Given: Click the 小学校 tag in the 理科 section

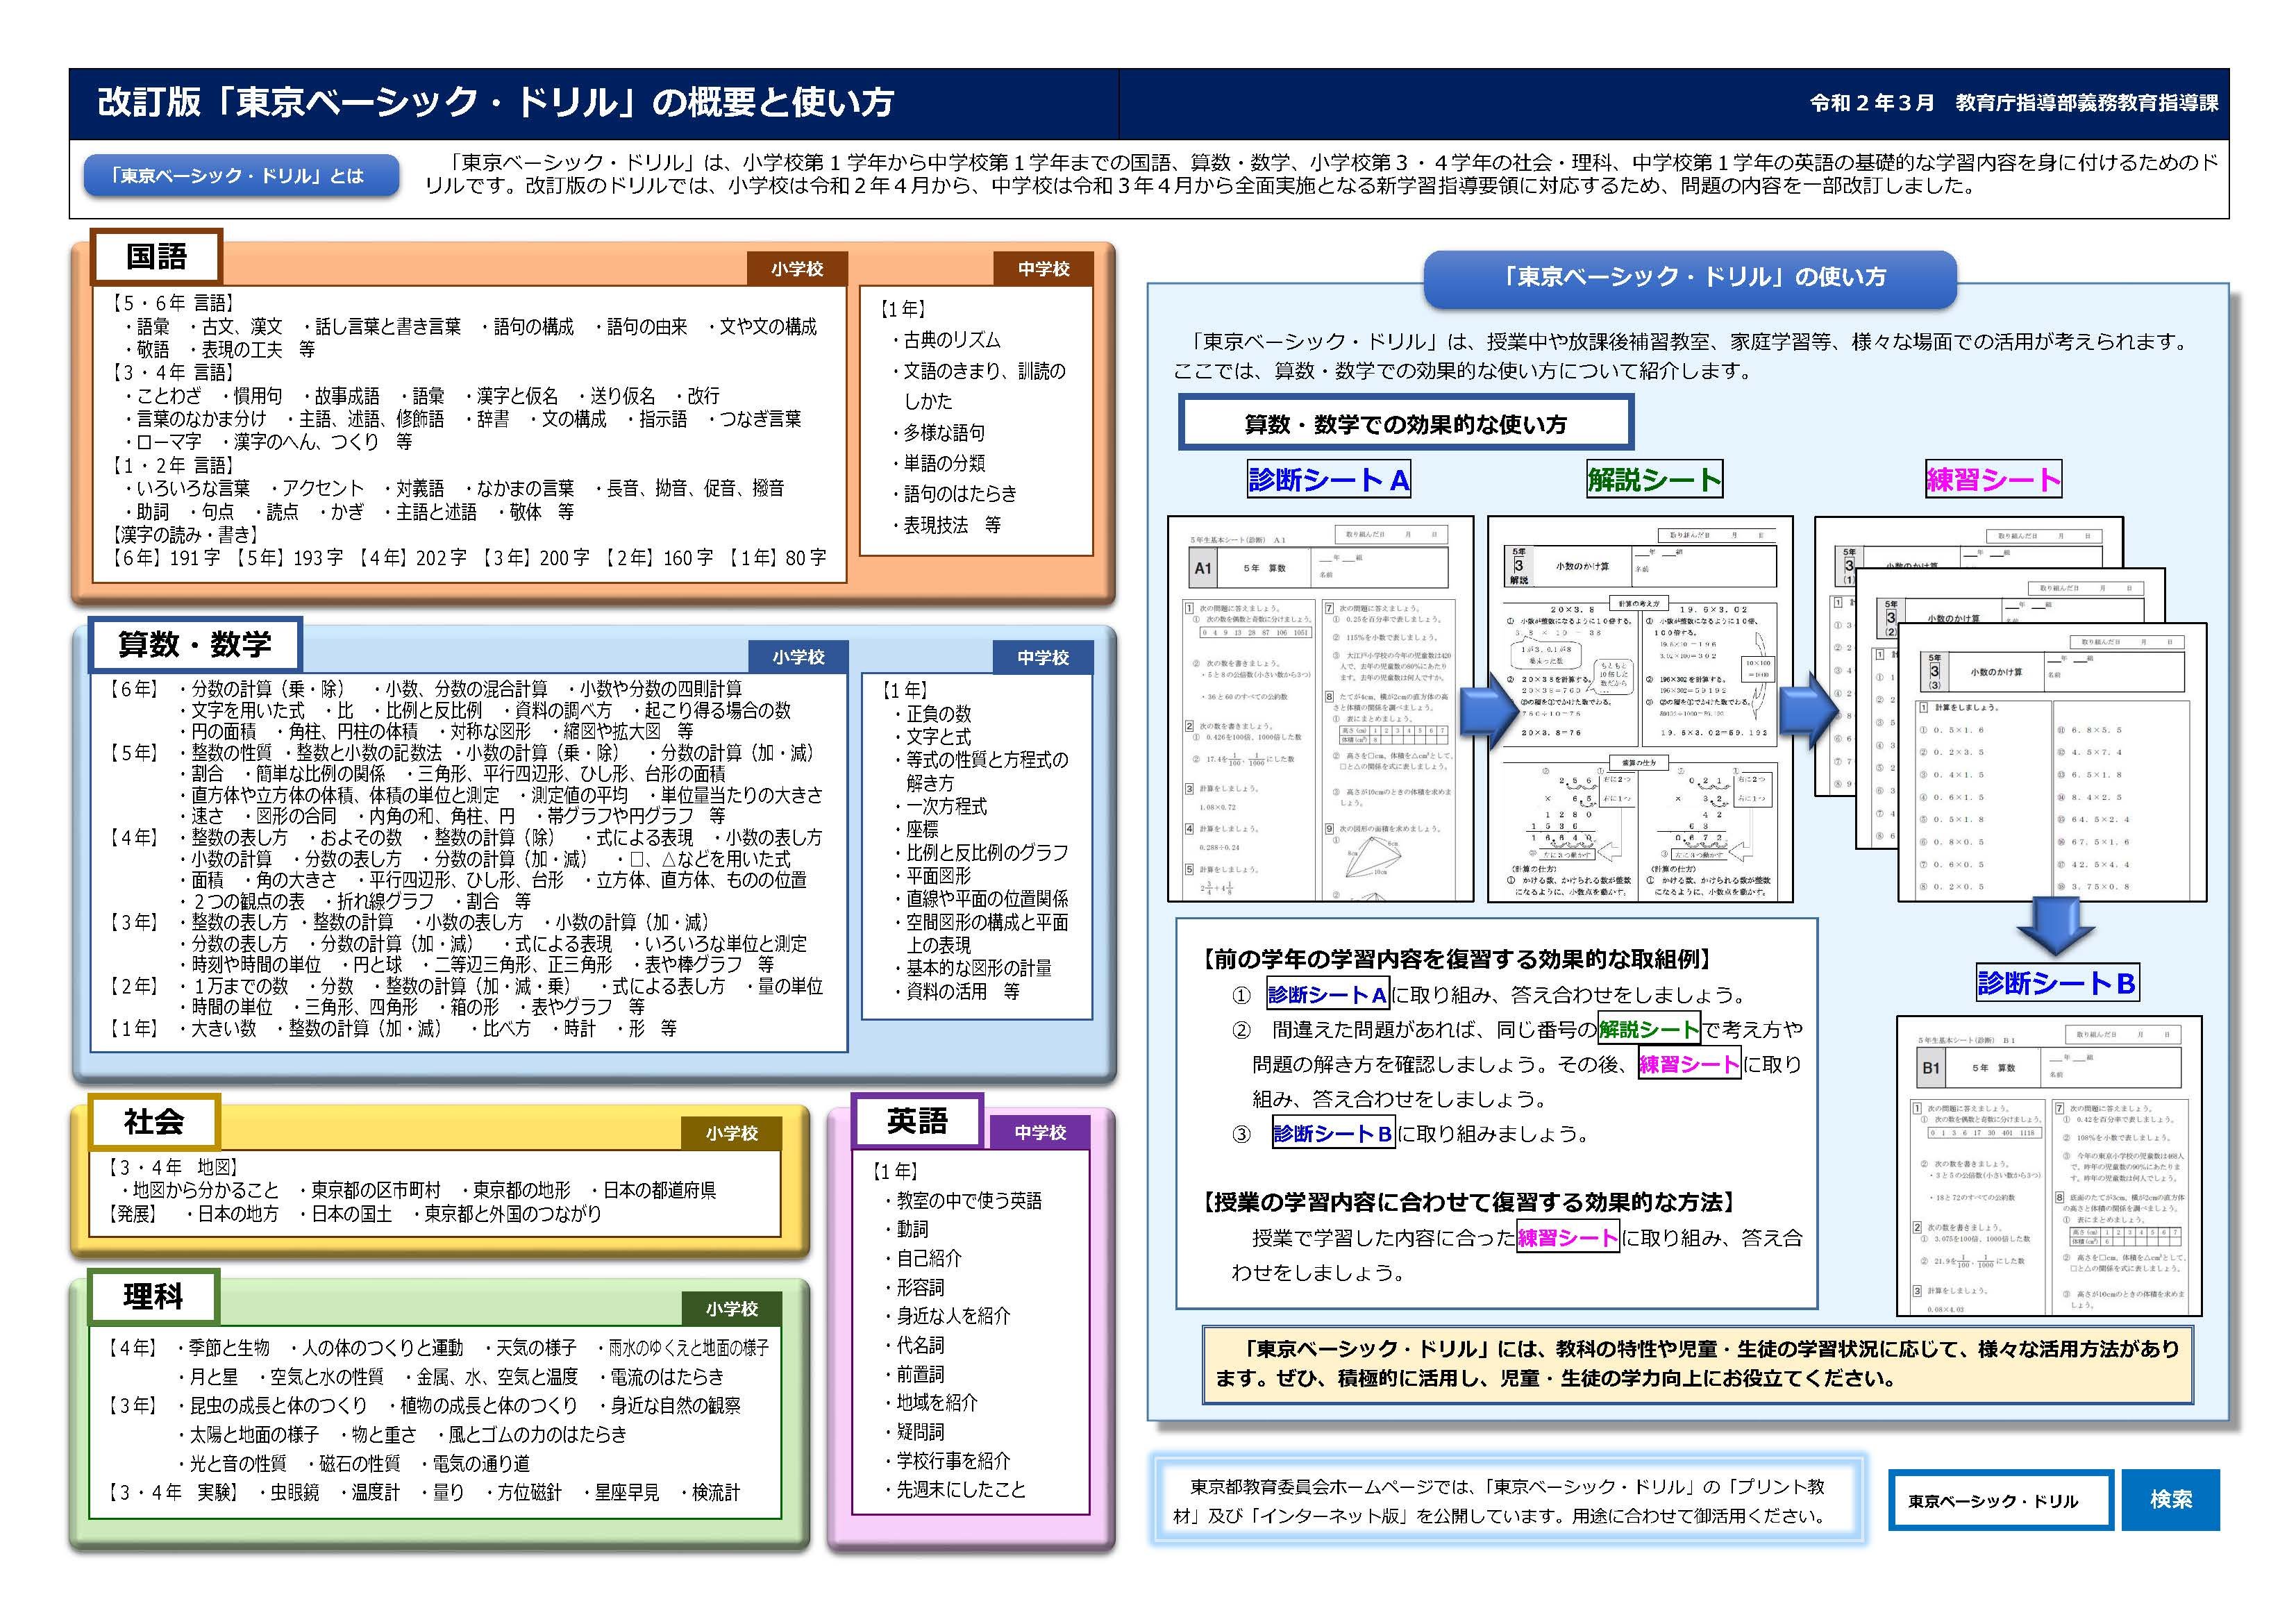Looking at the screenshot, I should pos(732,1309).
